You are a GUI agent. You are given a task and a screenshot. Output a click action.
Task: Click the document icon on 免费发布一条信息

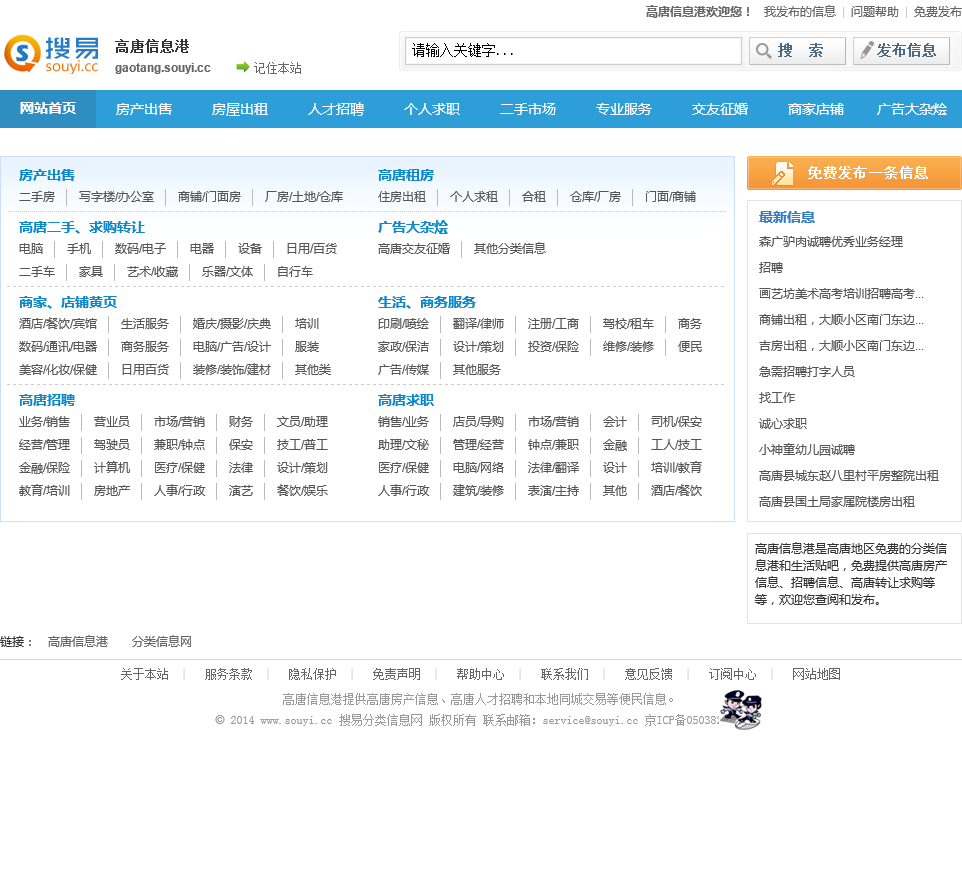(782, 173)
